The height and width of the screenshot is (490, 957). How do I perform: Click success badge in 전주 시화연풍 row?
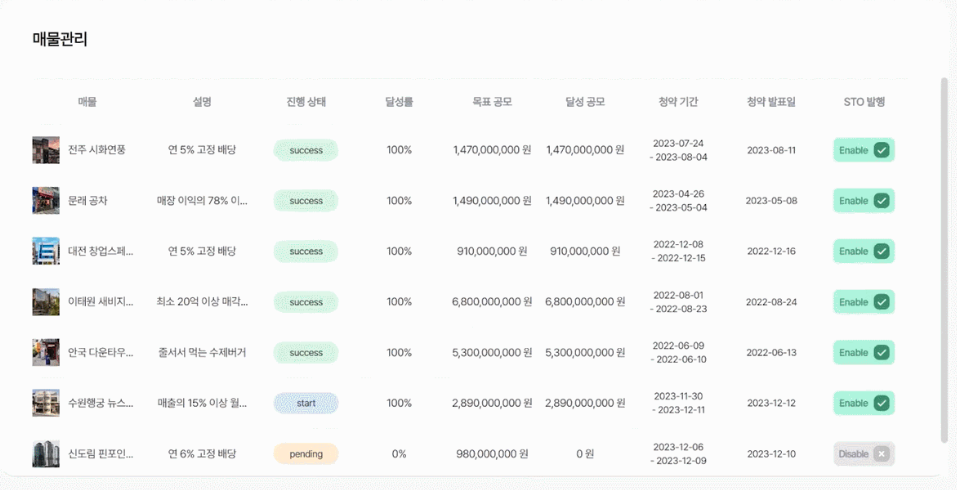[306, 150]
